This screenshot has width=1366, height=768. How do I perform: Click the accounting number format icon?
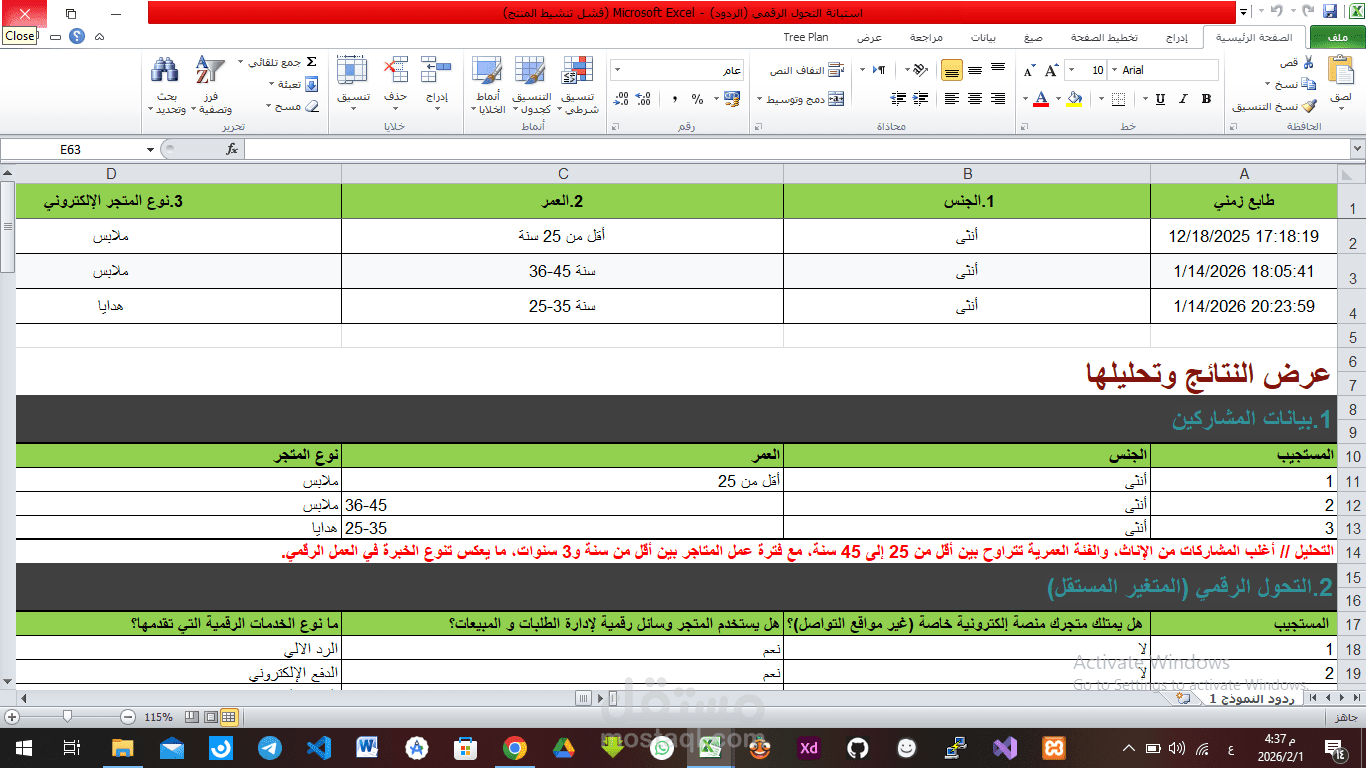click(731, 99)
